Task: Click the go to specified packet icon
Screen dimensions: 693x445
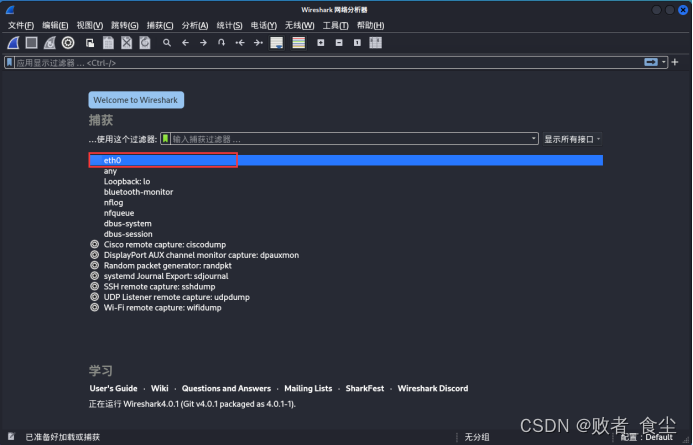Action: [221, 43]
